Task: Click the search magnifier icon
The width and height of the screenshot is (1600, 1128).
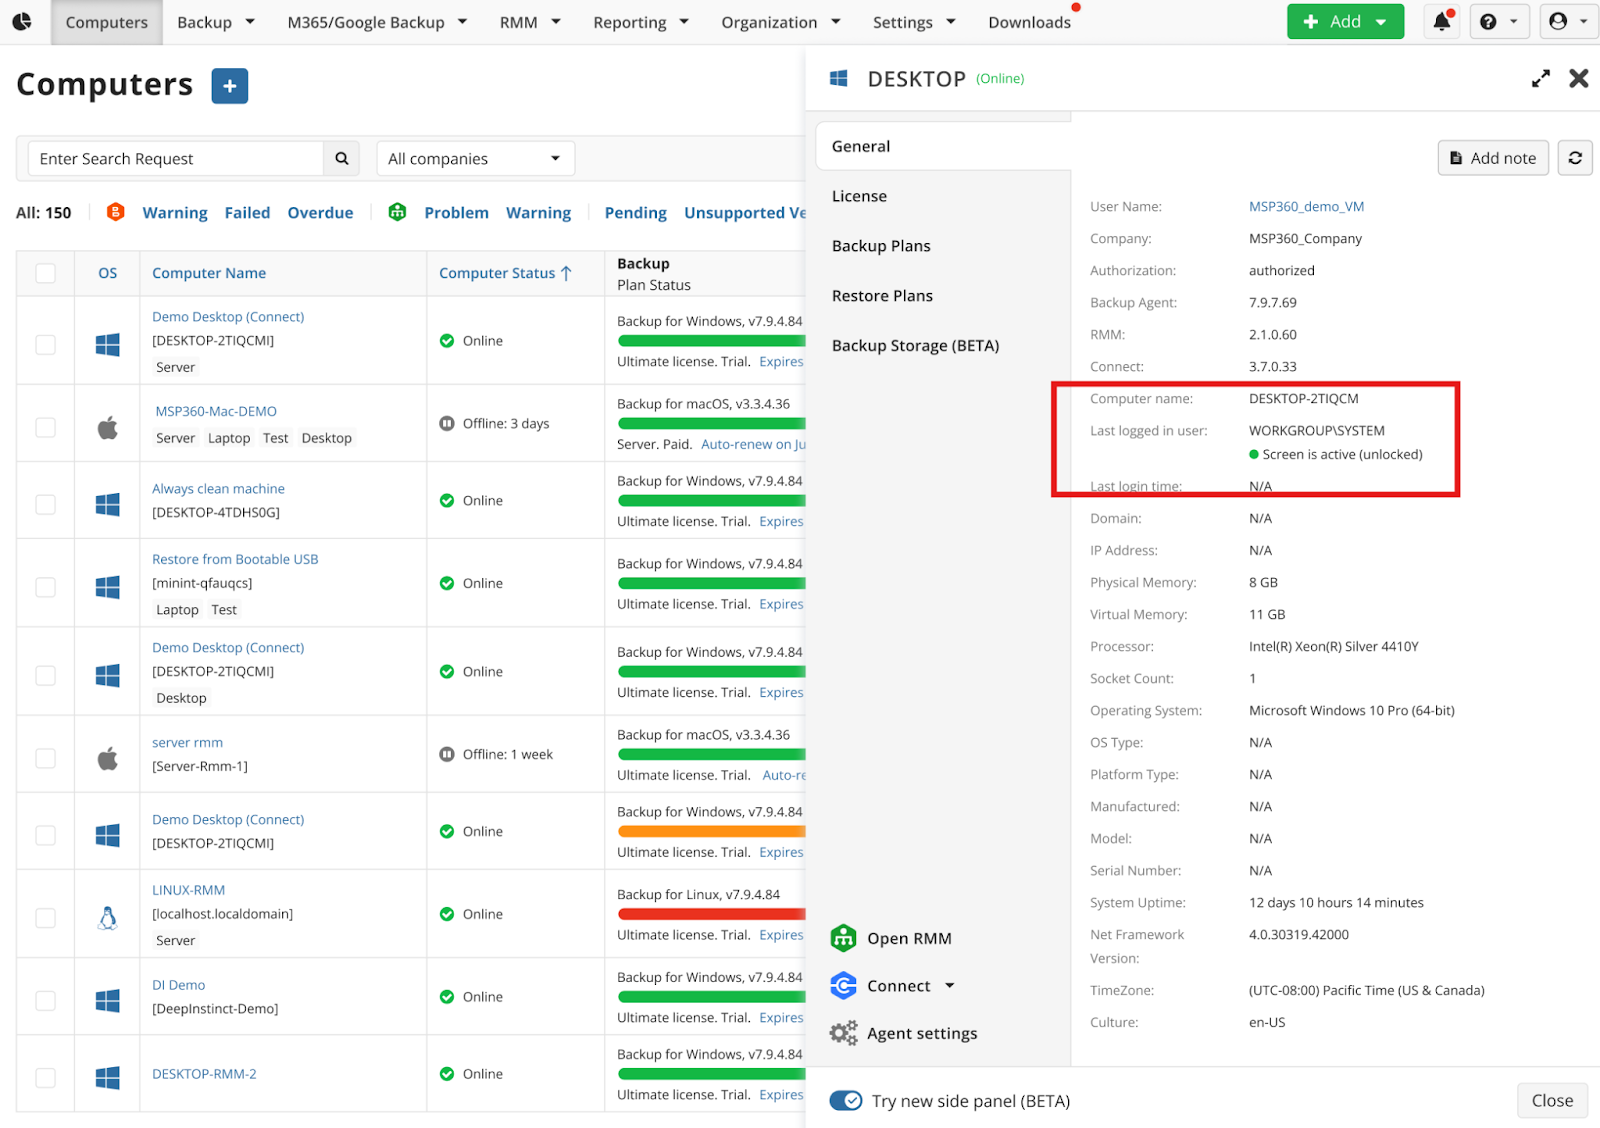Action: tap(341, 158)
